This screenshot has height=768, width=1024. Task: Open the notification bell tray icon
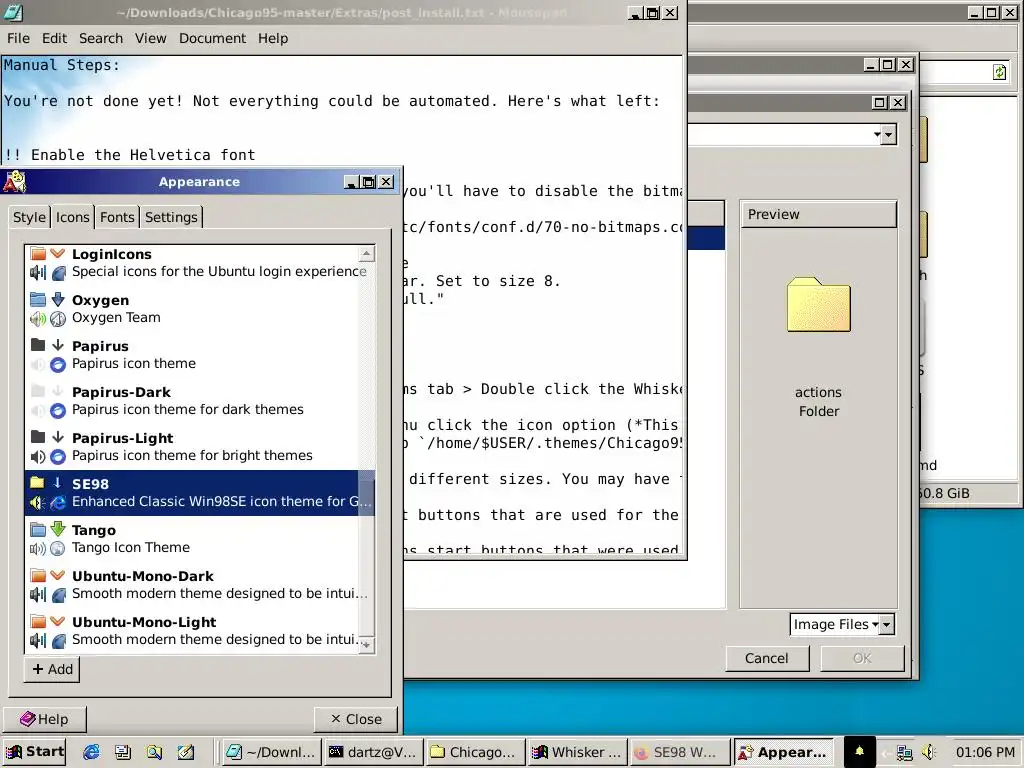[859, 752]
